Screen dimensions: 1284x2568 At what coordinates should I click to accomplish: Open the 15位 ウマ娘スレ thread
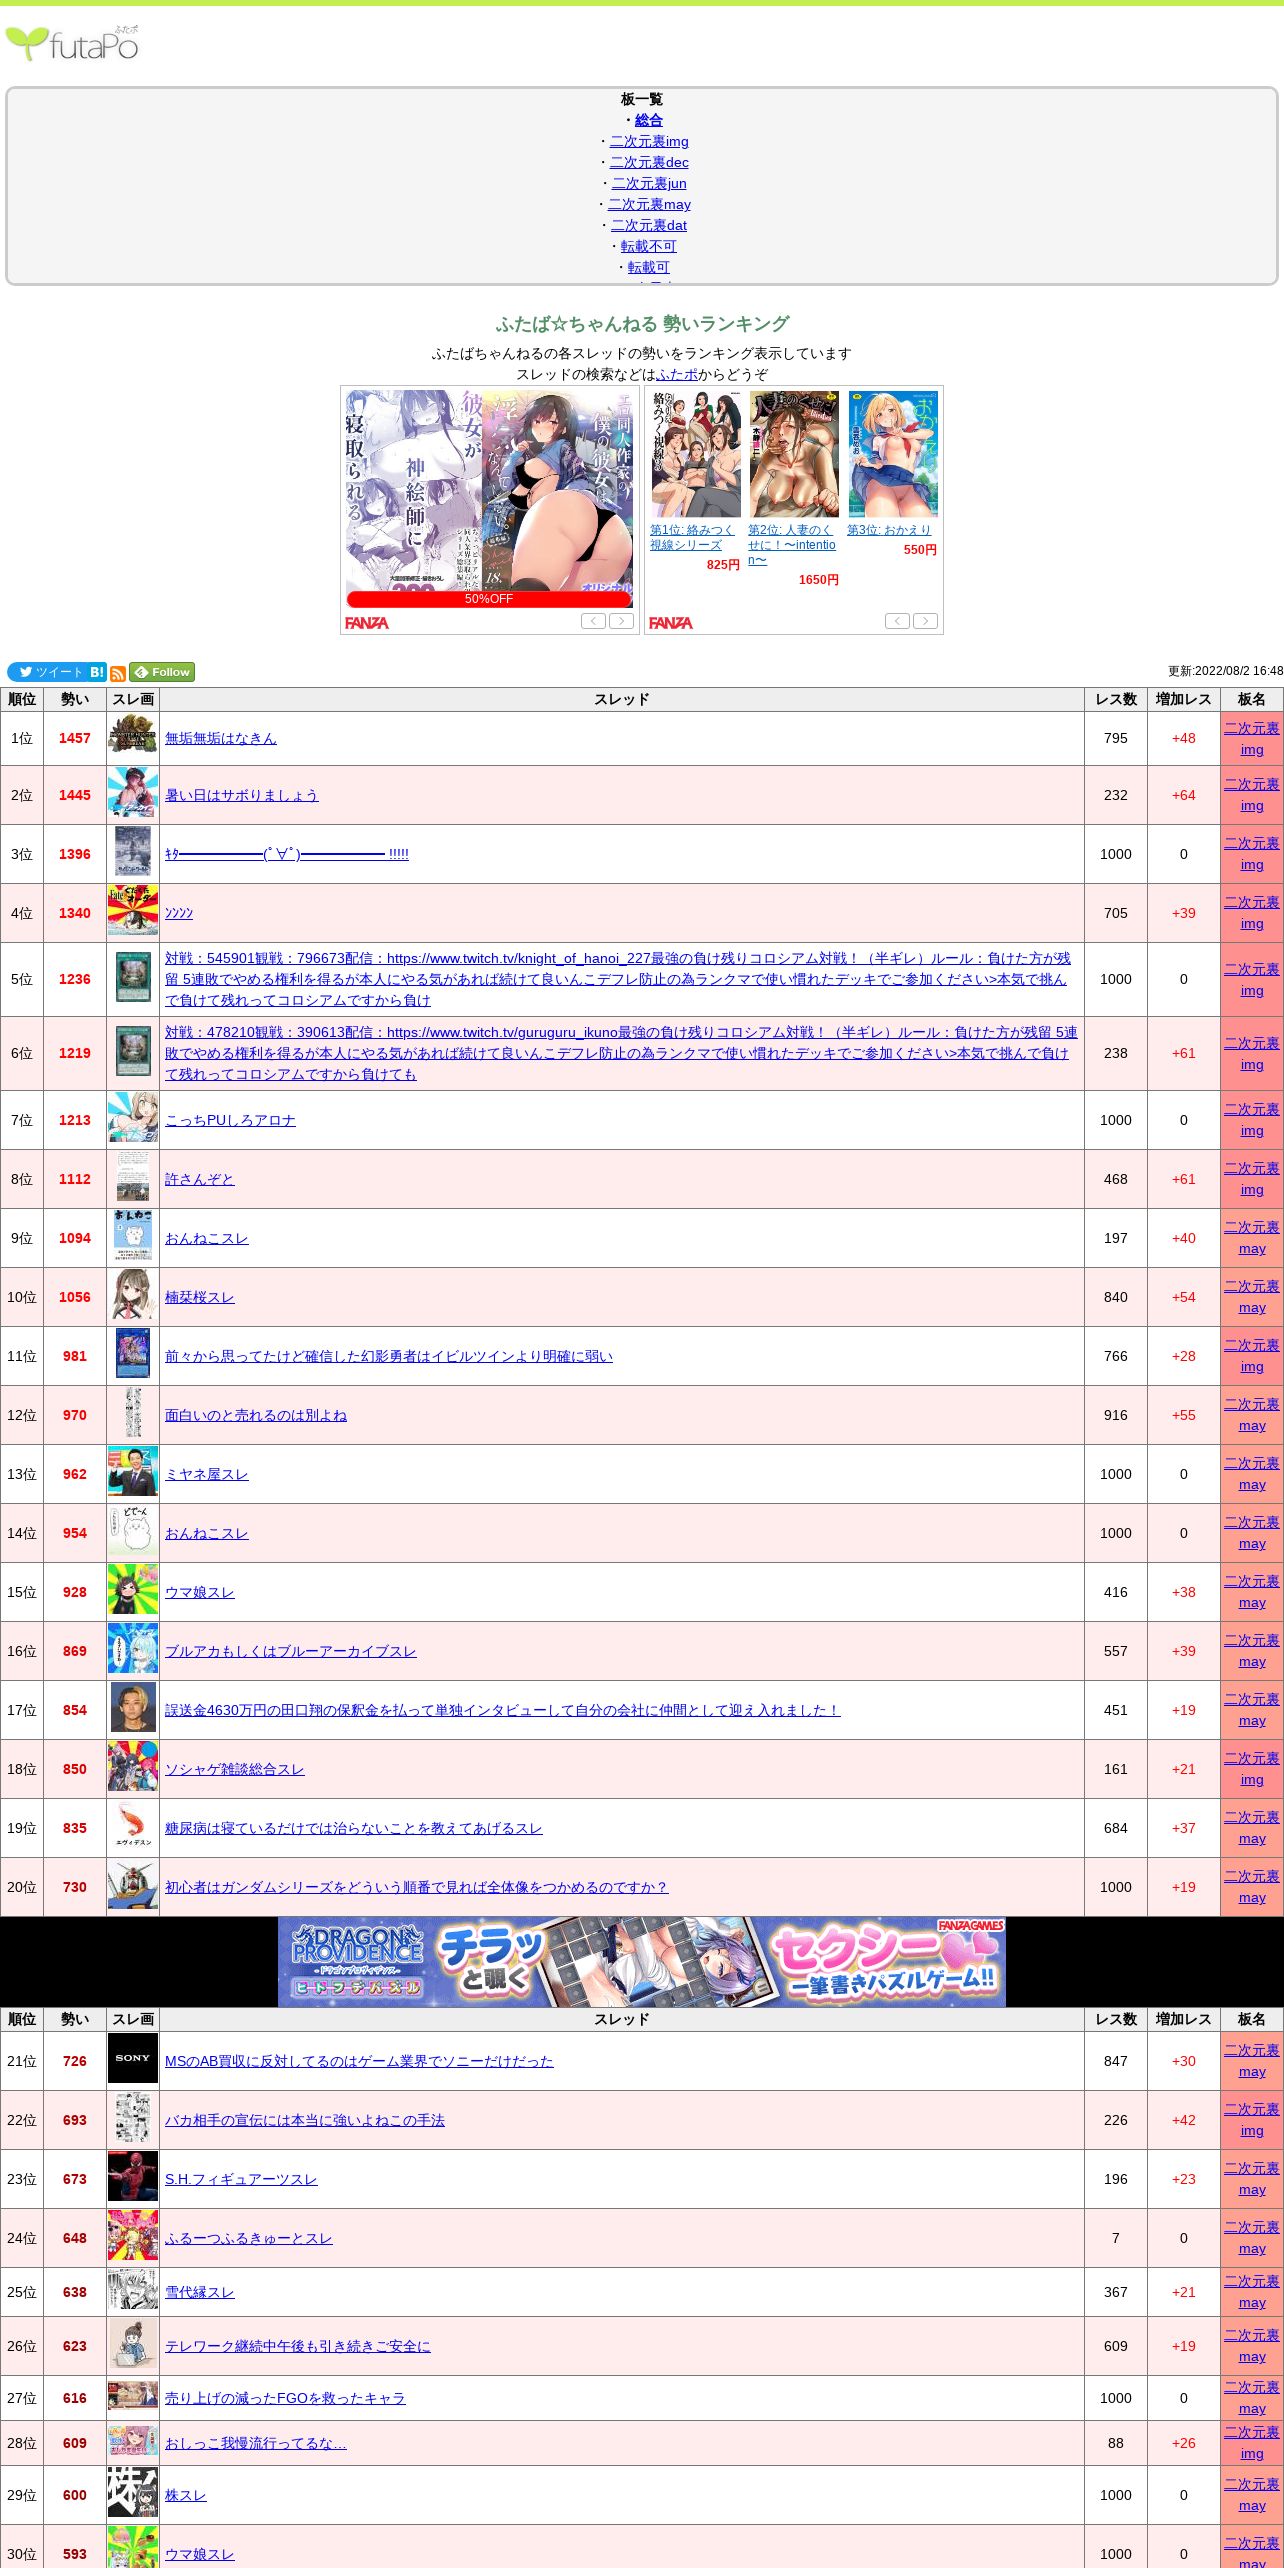coord(200,1592)
